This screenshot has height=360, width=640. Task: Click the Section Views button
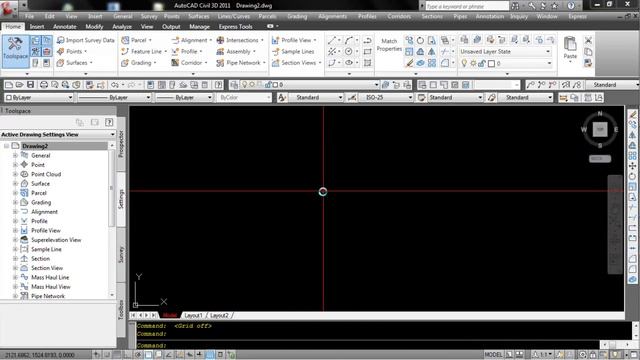(297, 62)
